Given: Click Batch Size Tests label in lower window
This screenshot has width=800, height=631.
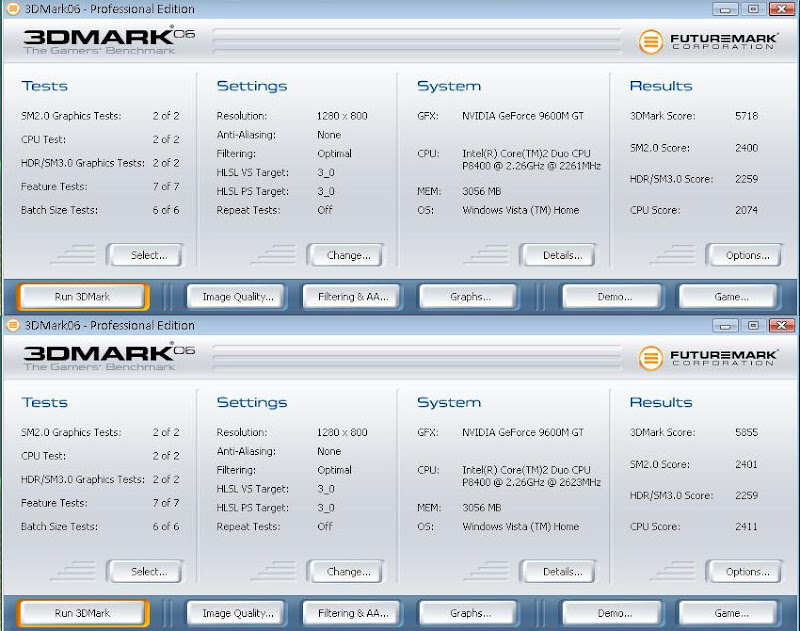Looking at the screenshot, I should (x=59, y=526).
